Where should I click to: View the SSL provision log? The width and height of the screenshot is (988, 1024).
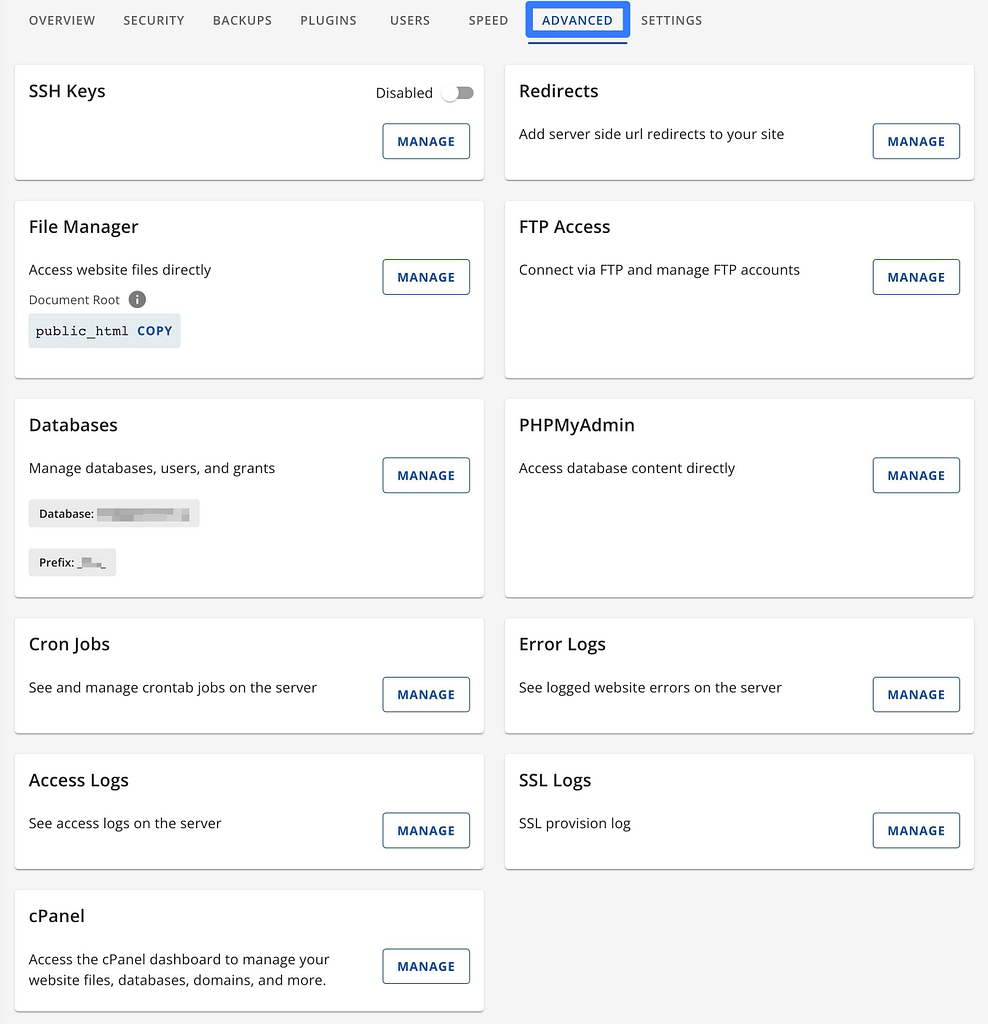915,830
